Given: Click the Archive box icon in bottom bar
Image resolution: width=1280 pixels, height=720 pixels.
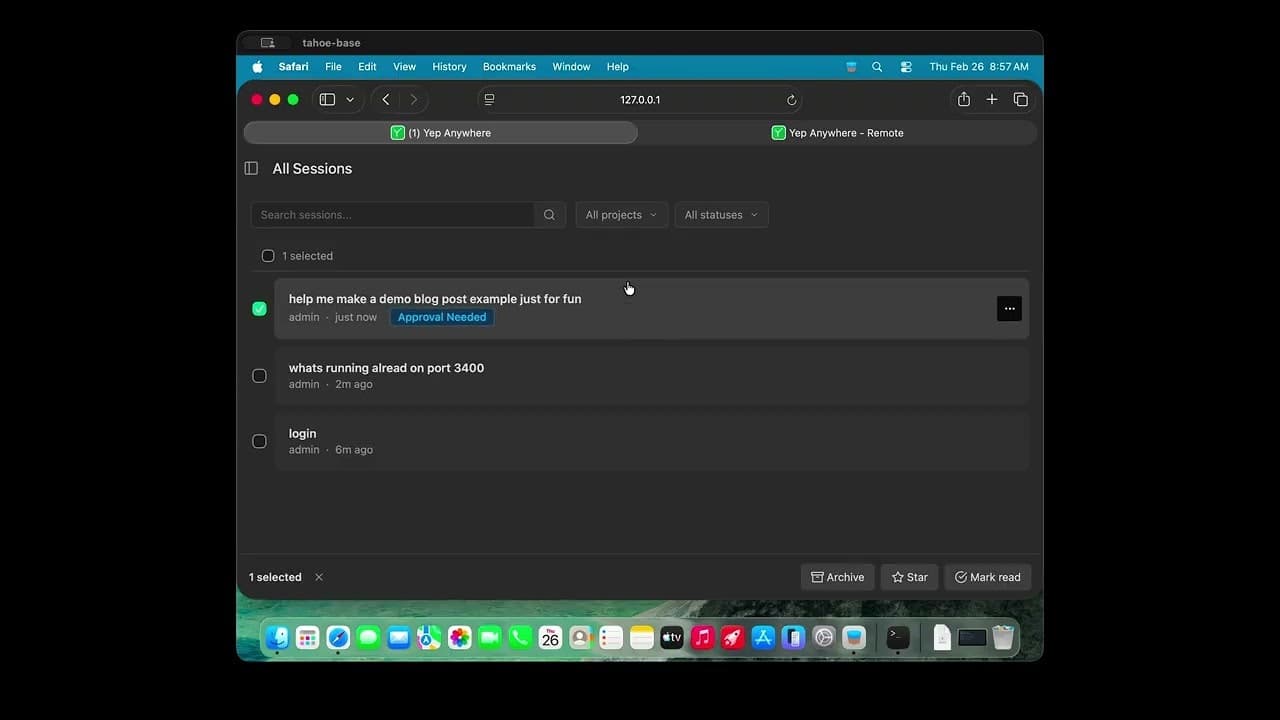Looking at the screenshot, I should point(817,577).
